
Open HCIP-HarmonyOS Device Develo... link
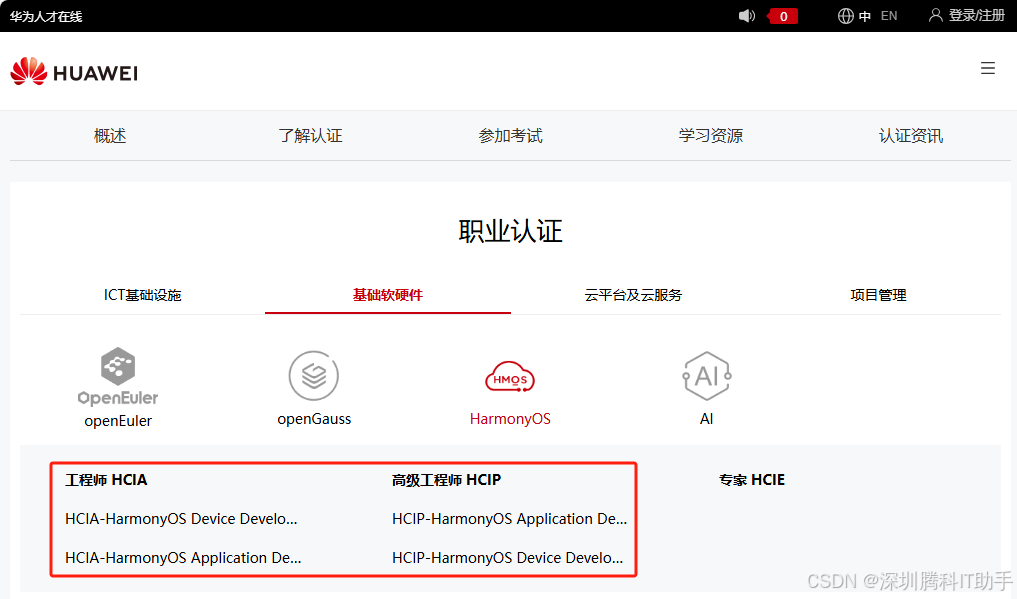(x=507, y=558)
